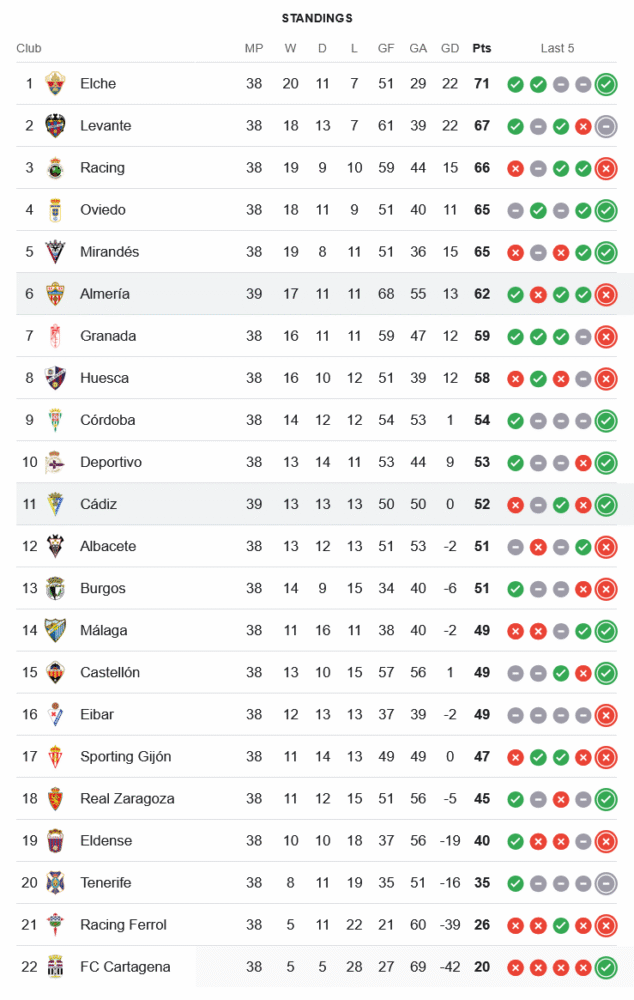
Task: Click the Elche club crest icon
Action: [x=56, y=84]
